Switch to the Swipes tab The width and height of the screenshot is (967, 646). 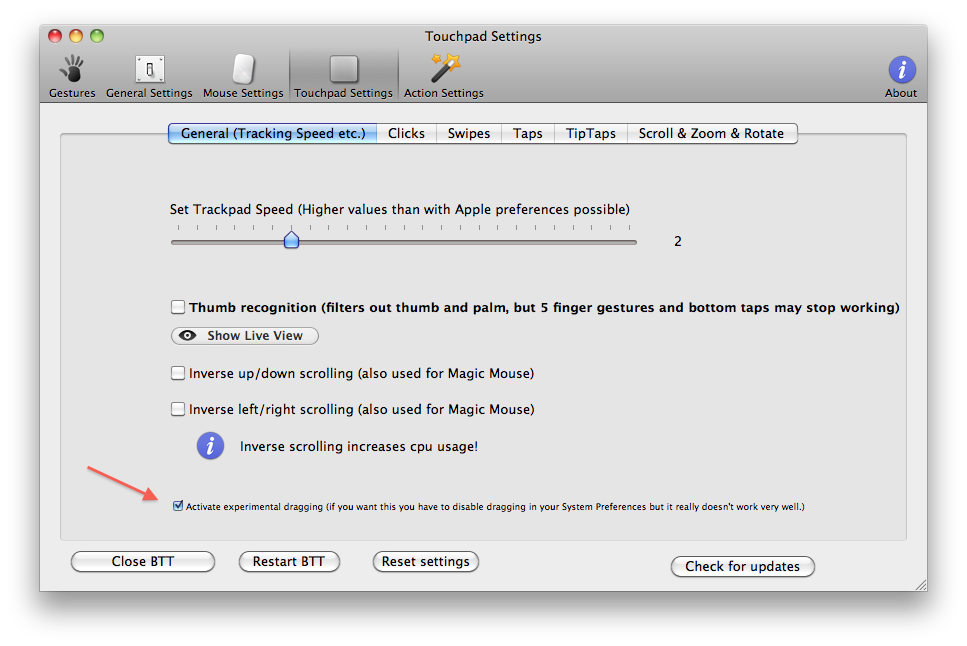(x=469, y=134)
